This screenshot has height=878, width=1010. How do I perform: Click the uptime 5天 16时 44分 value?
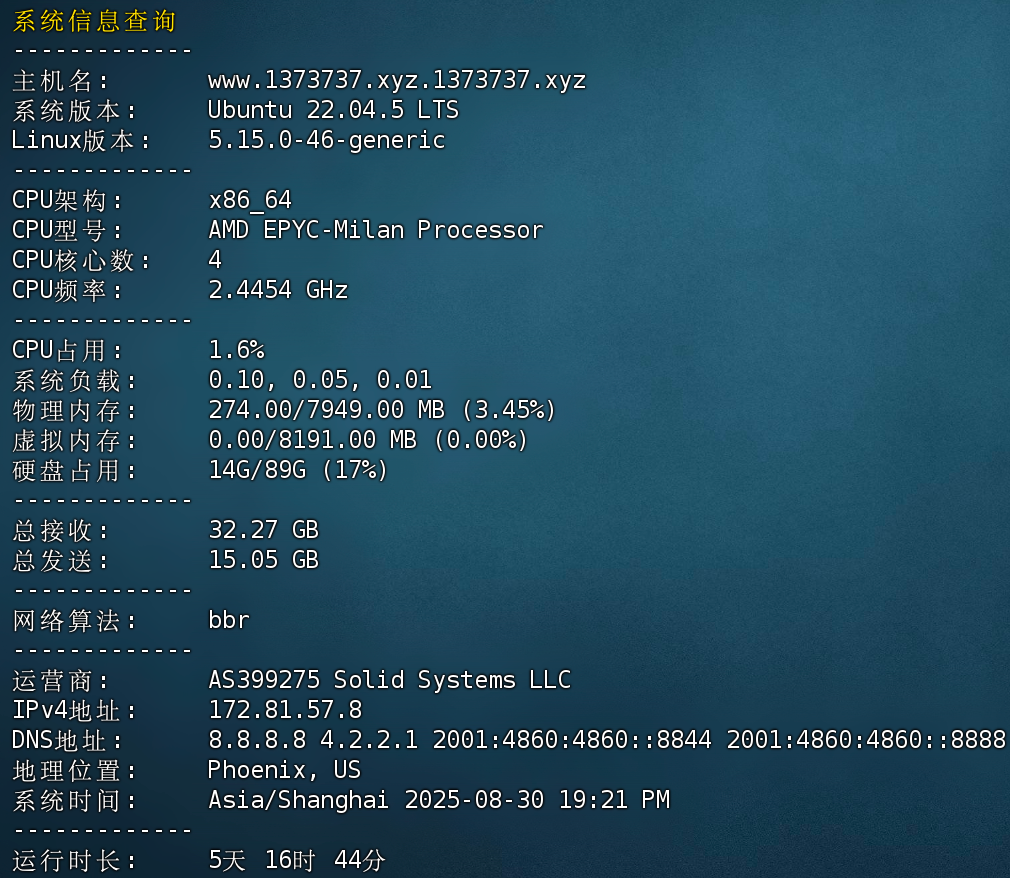tap(297, 860)
